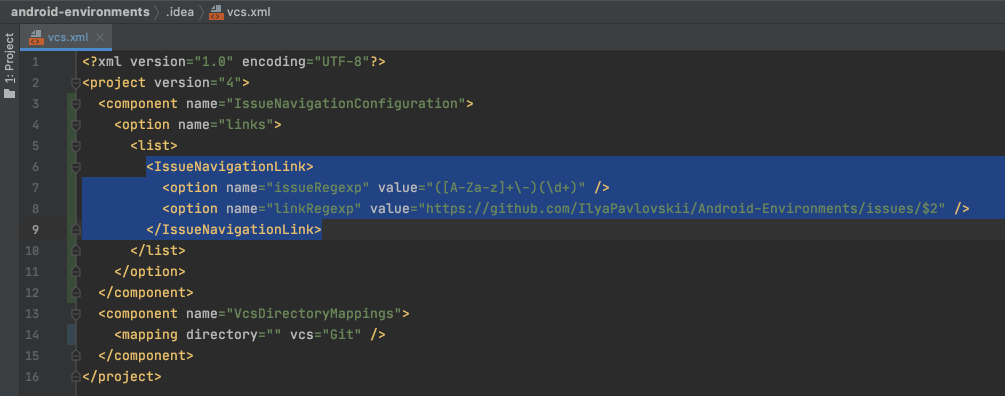Click the closing </option> tag on line 11

coord(150,272)
